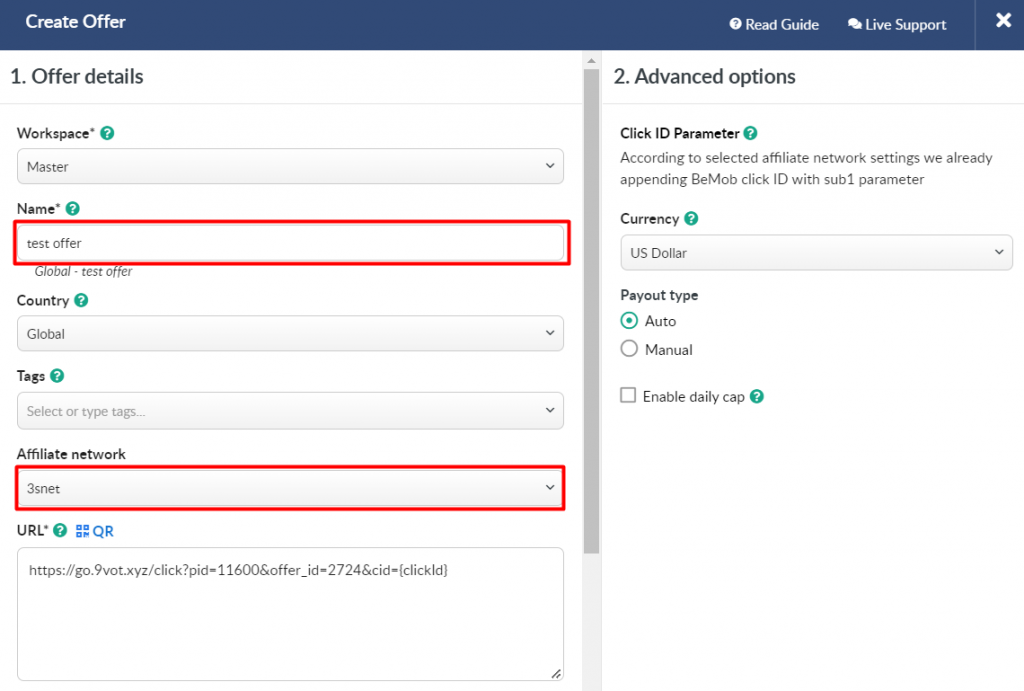The image size is (1024, 691).
Task: Open the Country dropdown showing Global
Action: pos(290,334)
